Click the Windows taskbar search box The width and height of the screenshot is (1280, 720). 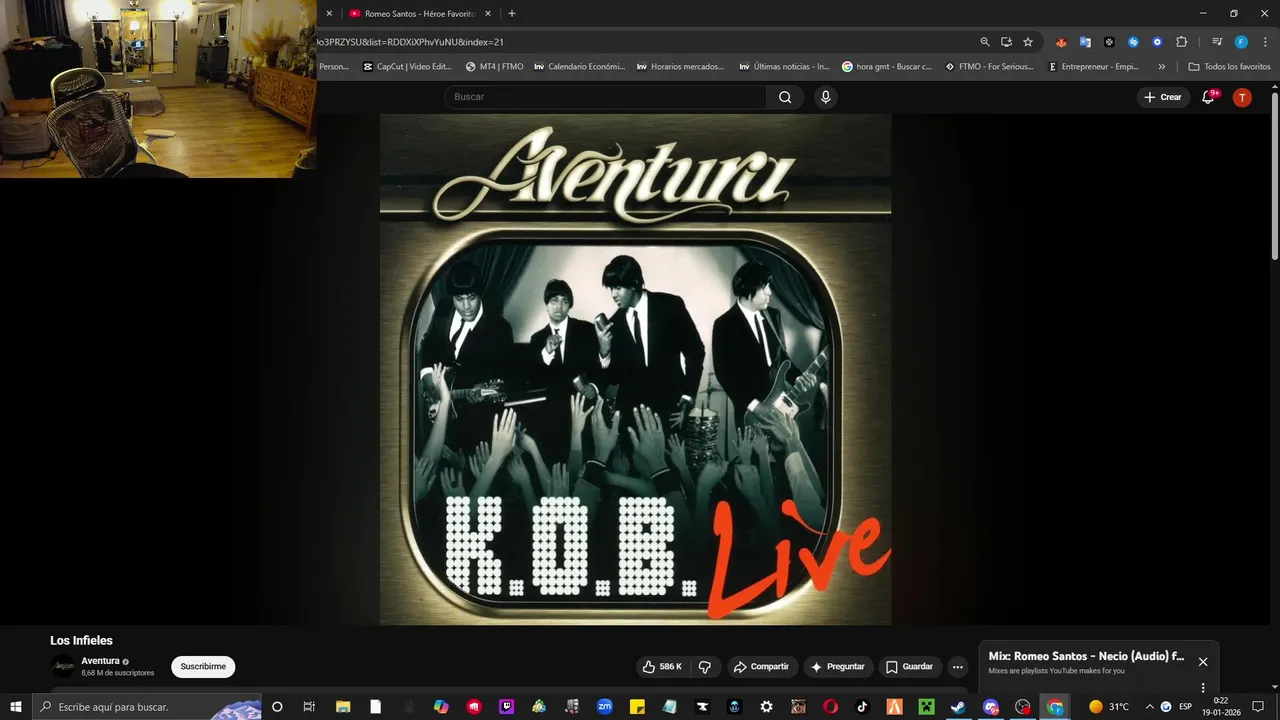click(x=147, y=707)
